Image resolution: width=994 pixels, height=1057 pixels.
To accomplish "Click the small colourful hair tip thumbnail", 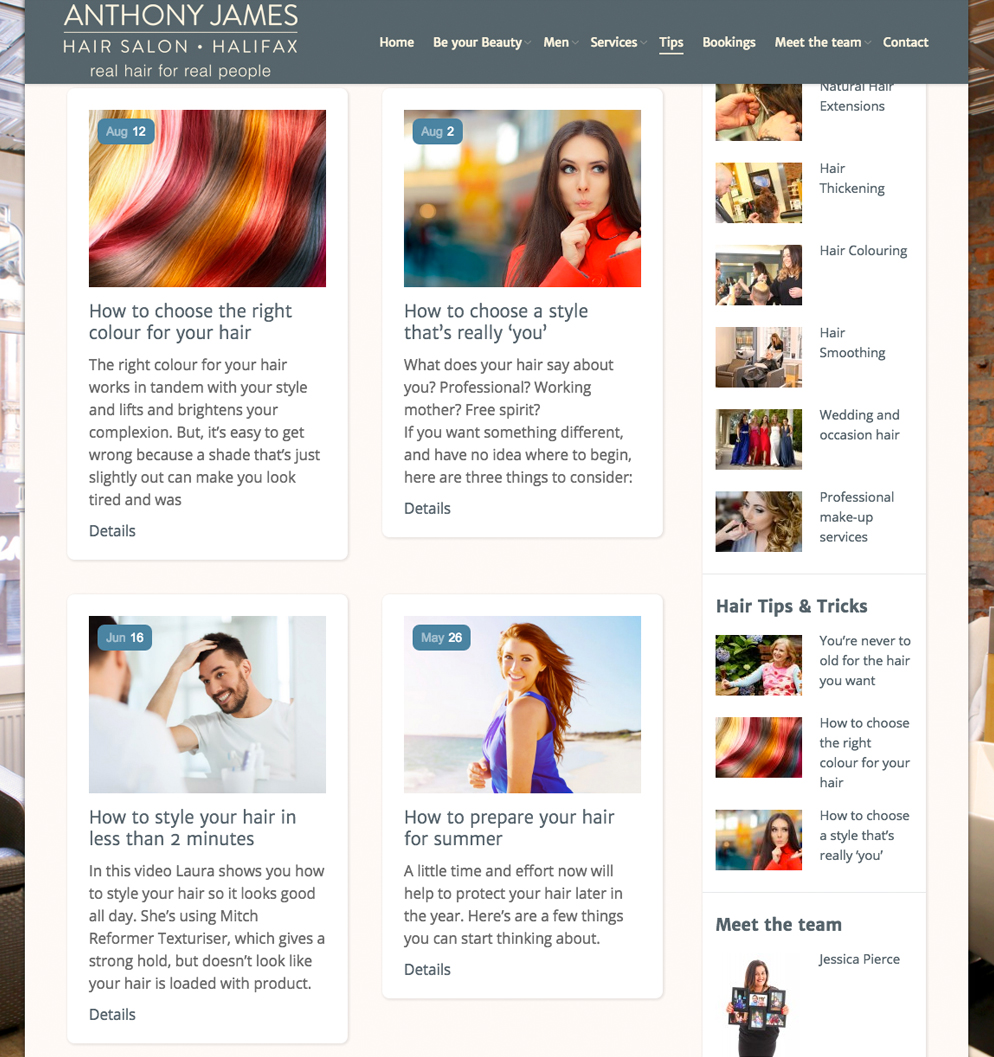I will (x=759, y=748).
